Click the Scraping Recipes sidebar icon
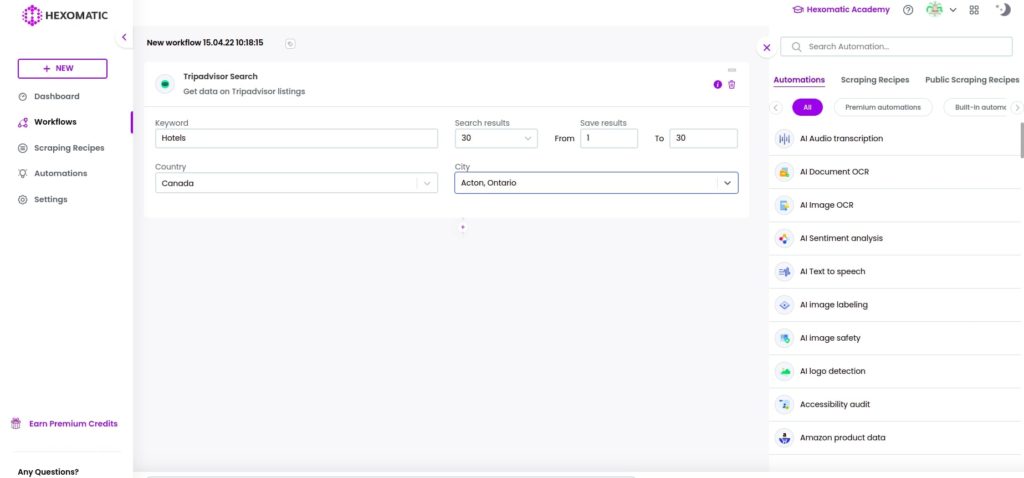This screenshot has height=478, width=1024. 23,148
